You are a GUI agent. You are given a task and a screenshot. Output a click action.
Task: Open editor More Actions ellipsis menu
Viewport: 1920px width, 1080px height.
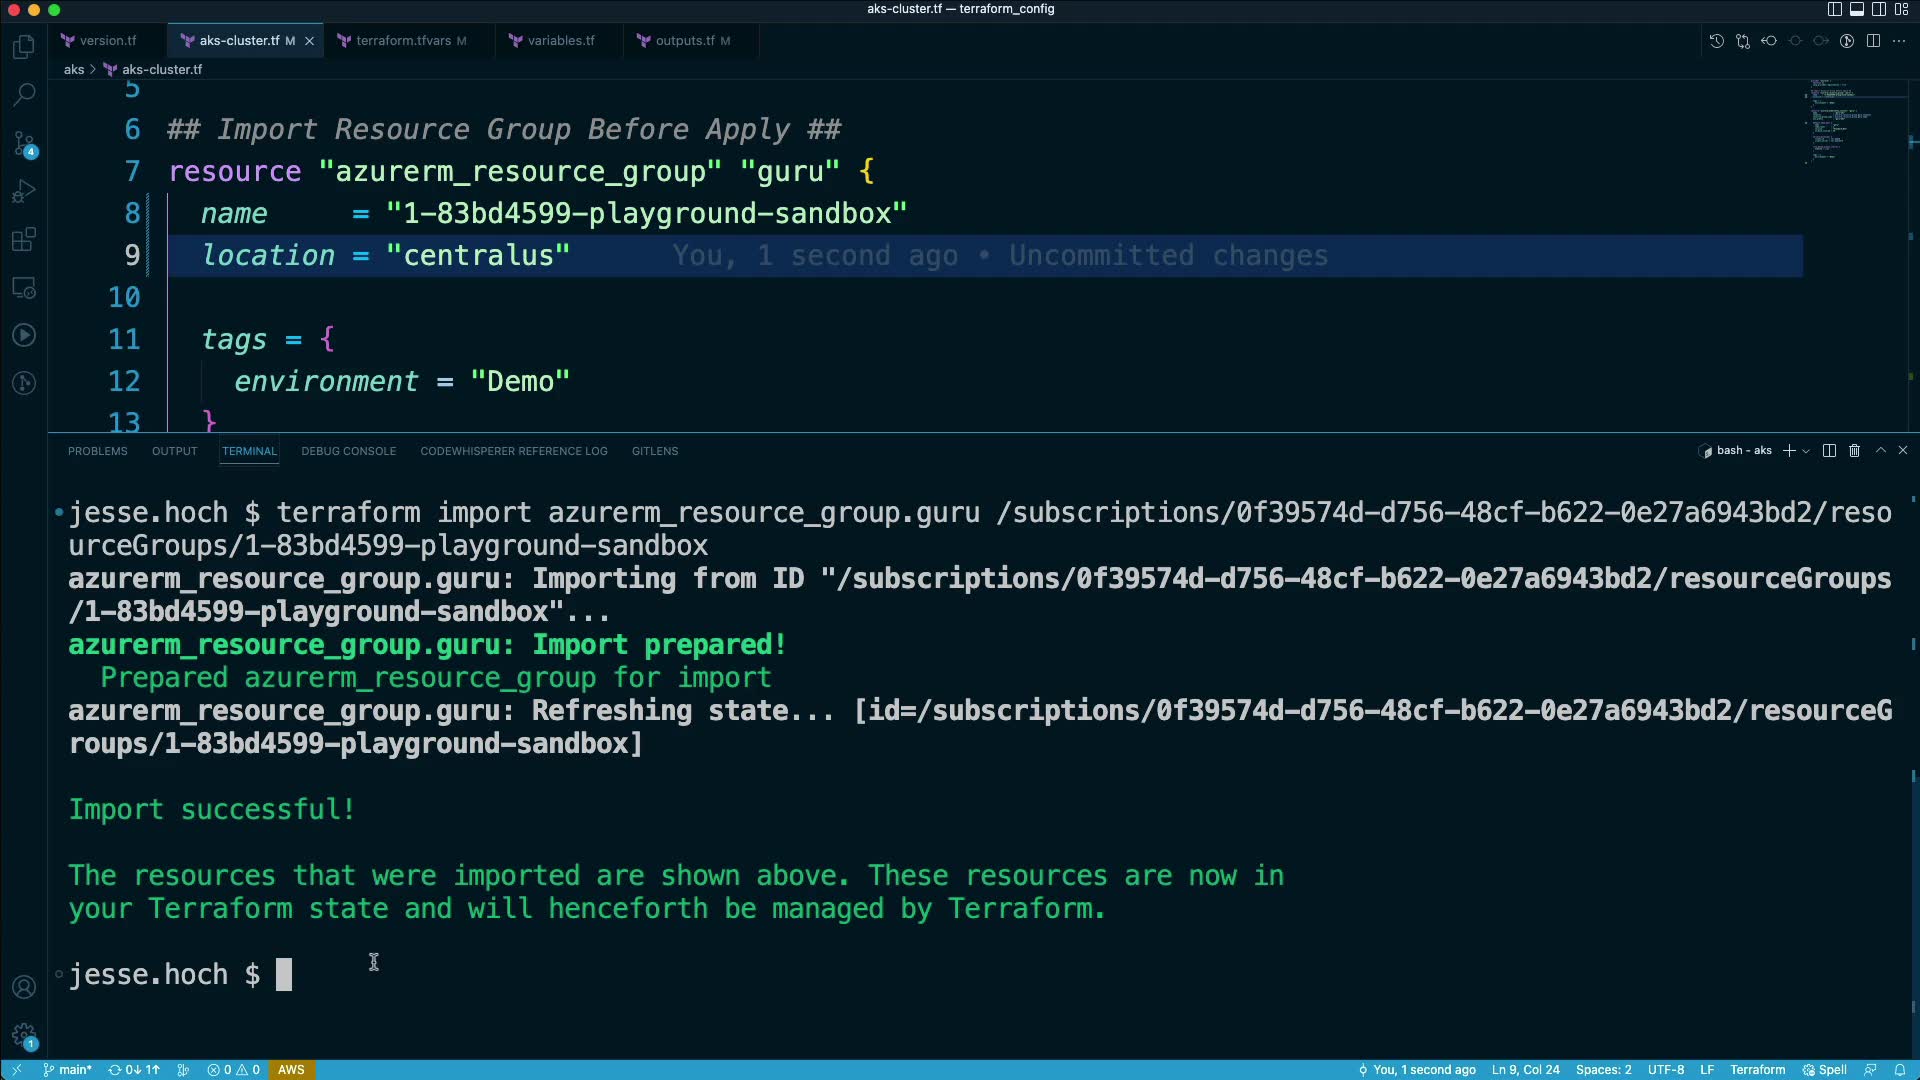[1899, 41]
